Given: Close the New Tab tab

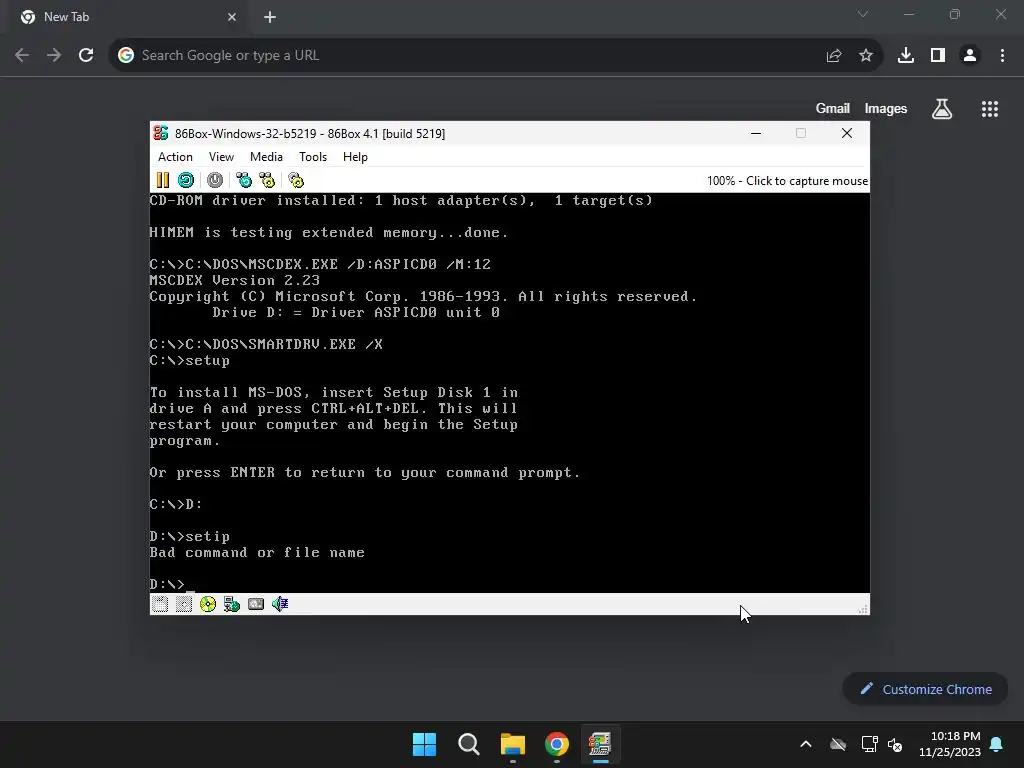Looking at the screenshot, I should 232,17.
